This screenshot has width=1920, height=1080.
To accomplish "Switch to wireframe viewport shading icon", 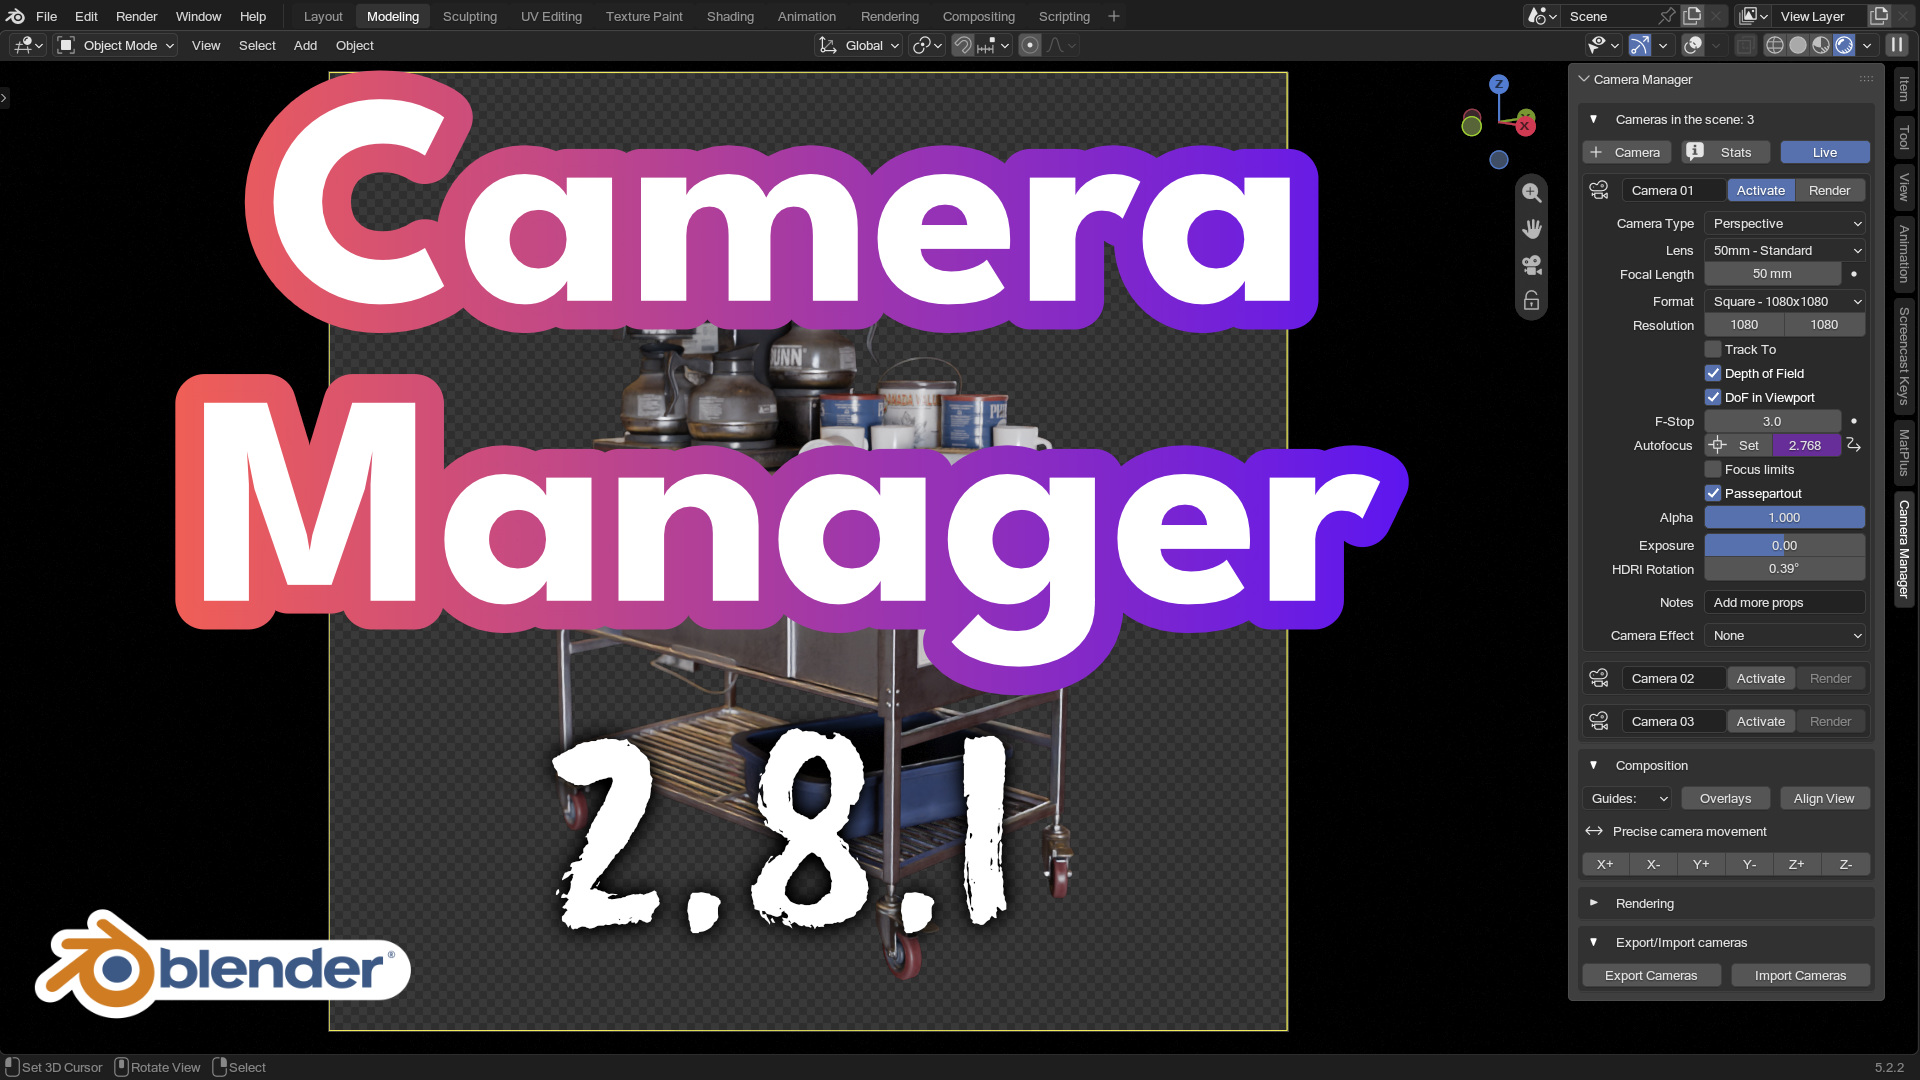I will click(x=1774, y=45).
